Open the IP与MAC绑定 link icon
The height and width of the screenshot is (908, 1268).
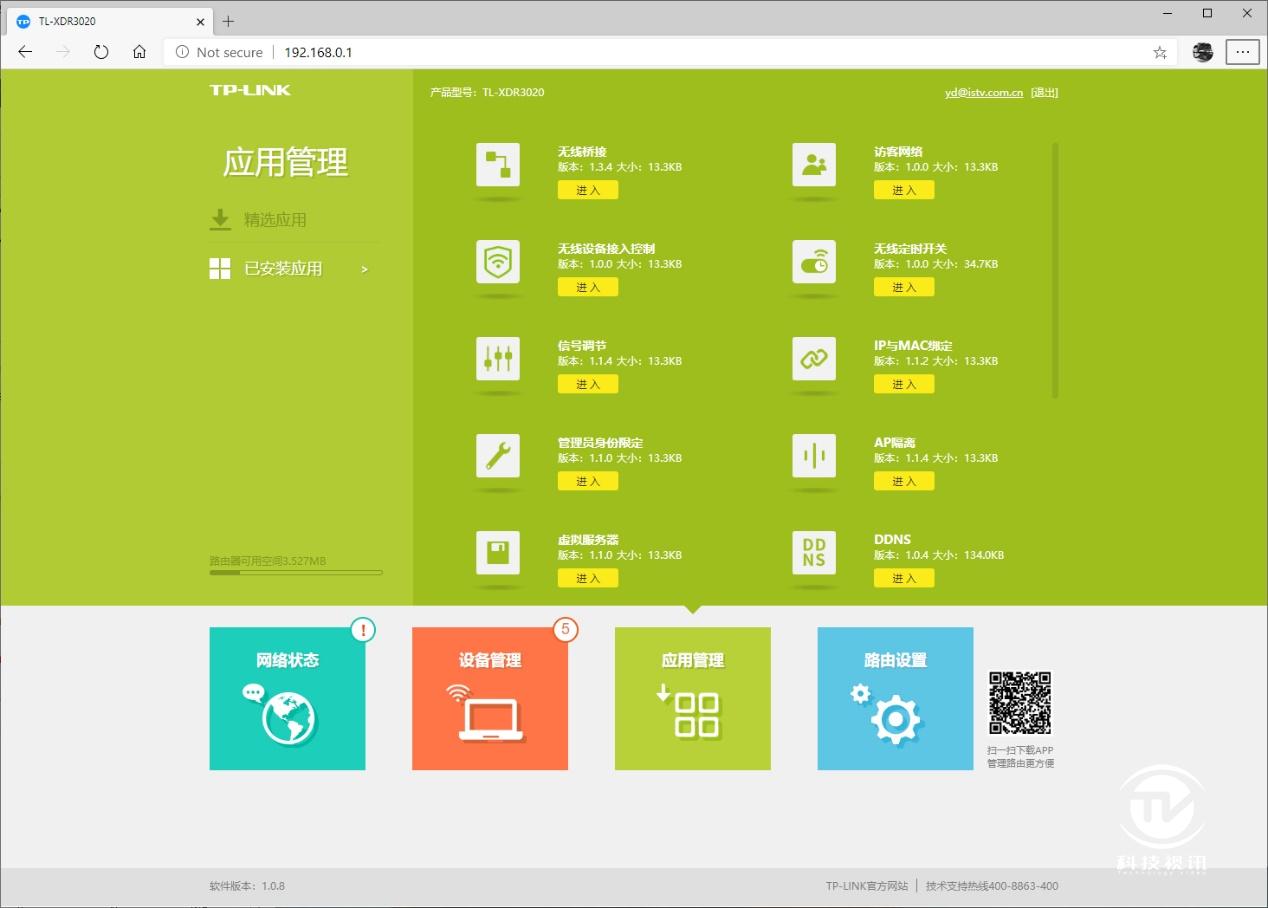813,360
